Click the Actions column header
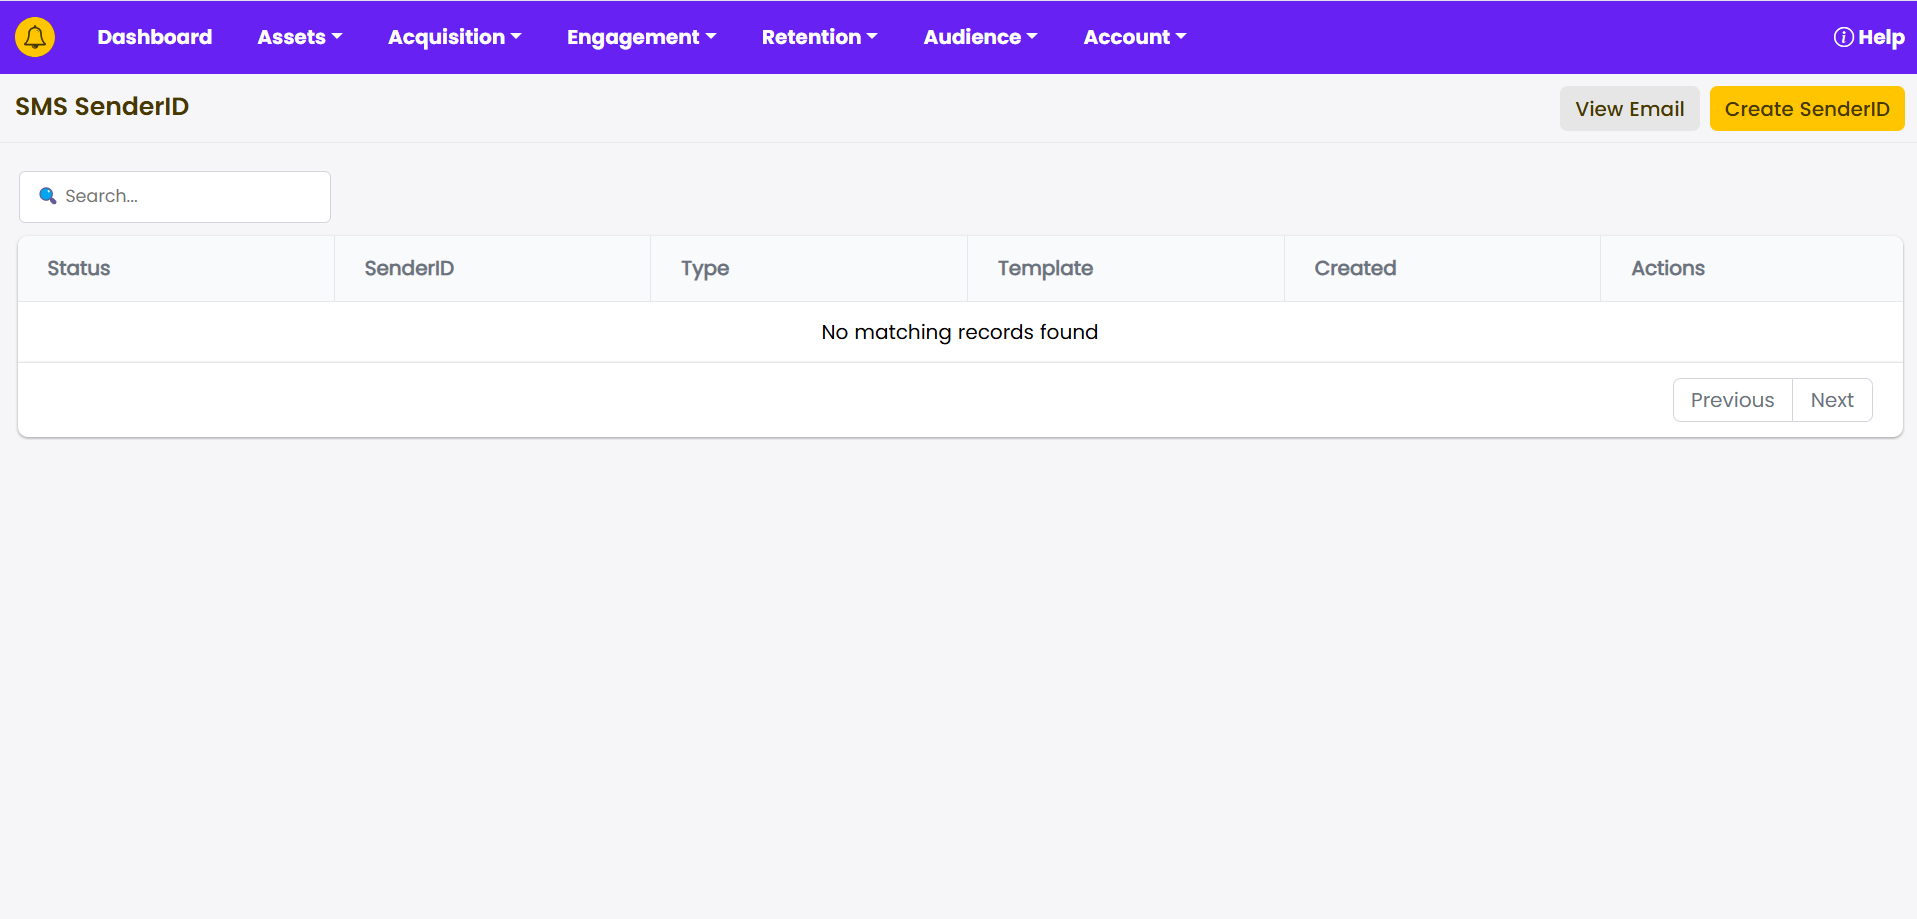1917x919 pixels. [1667, 268]
